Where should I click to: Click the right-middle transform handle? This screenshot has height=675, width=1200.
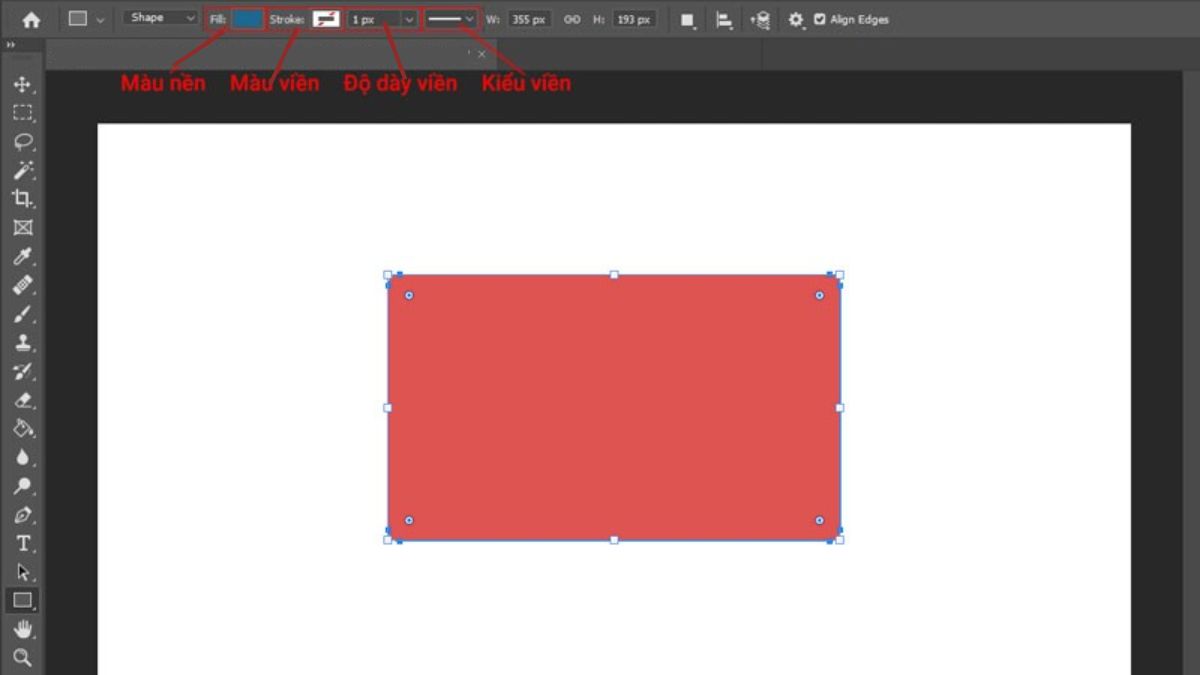coord(839,407)
